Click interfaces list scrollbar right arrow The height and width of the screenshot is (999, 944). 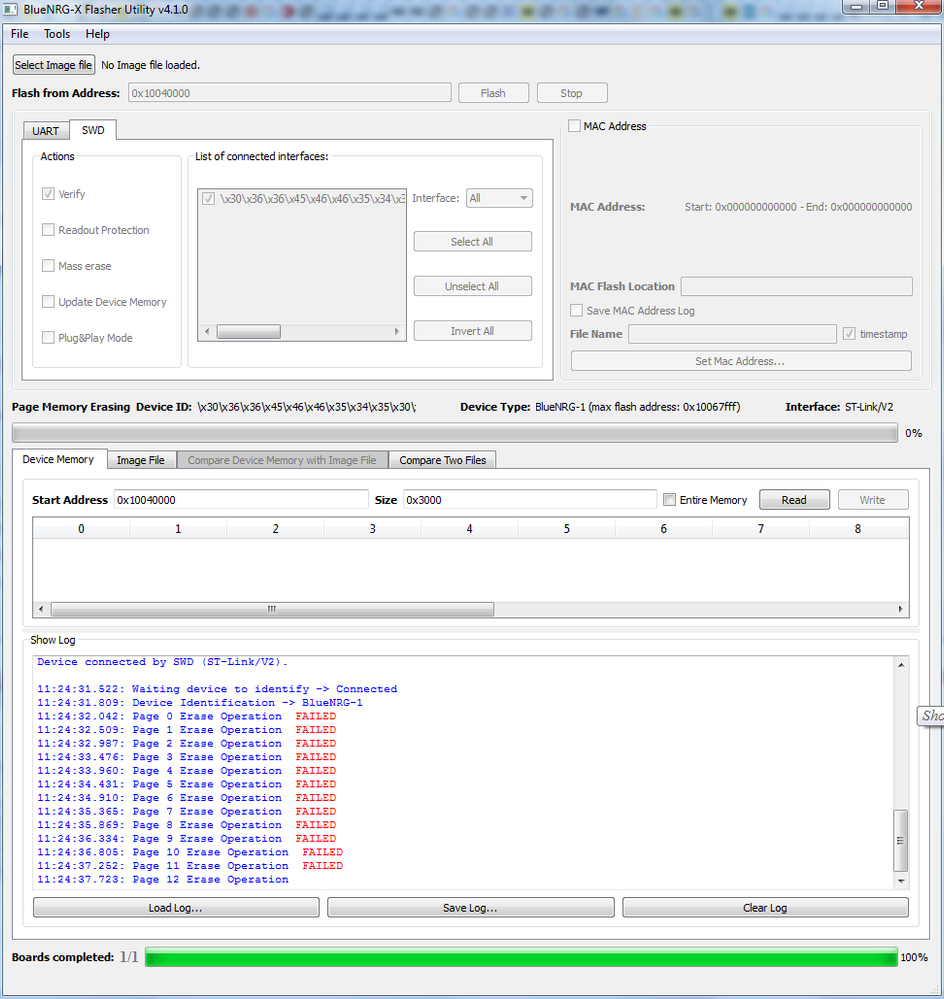(396, 331)
